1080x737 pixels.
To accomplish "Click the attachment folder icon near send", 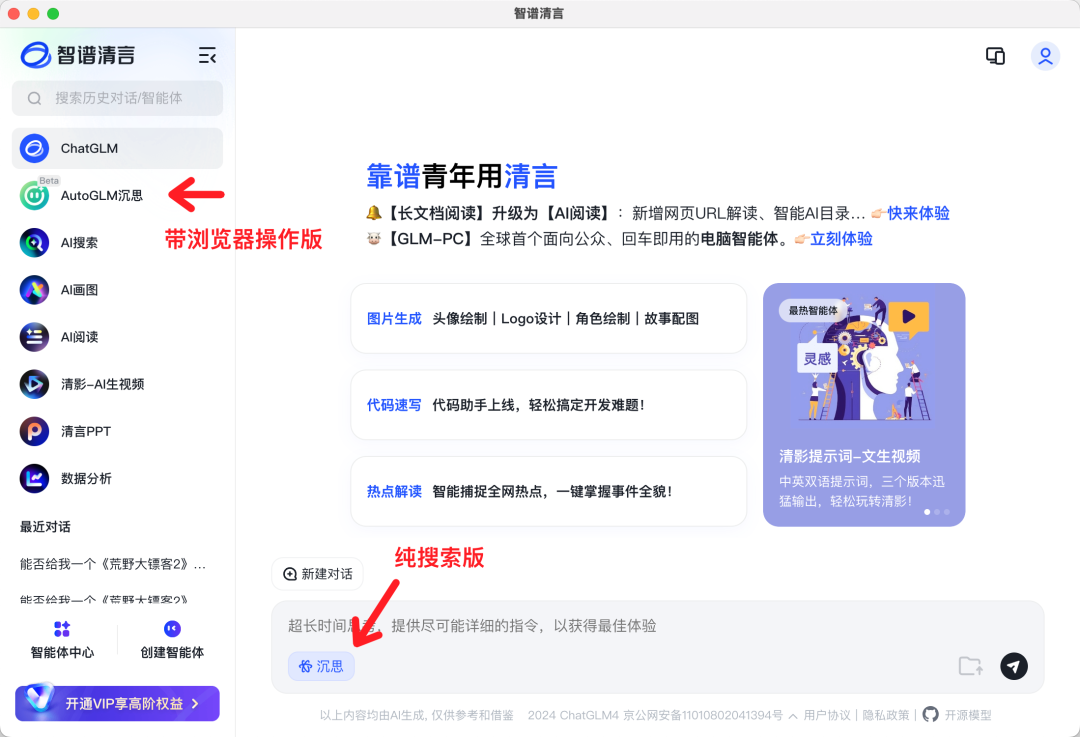I will 969,666.
